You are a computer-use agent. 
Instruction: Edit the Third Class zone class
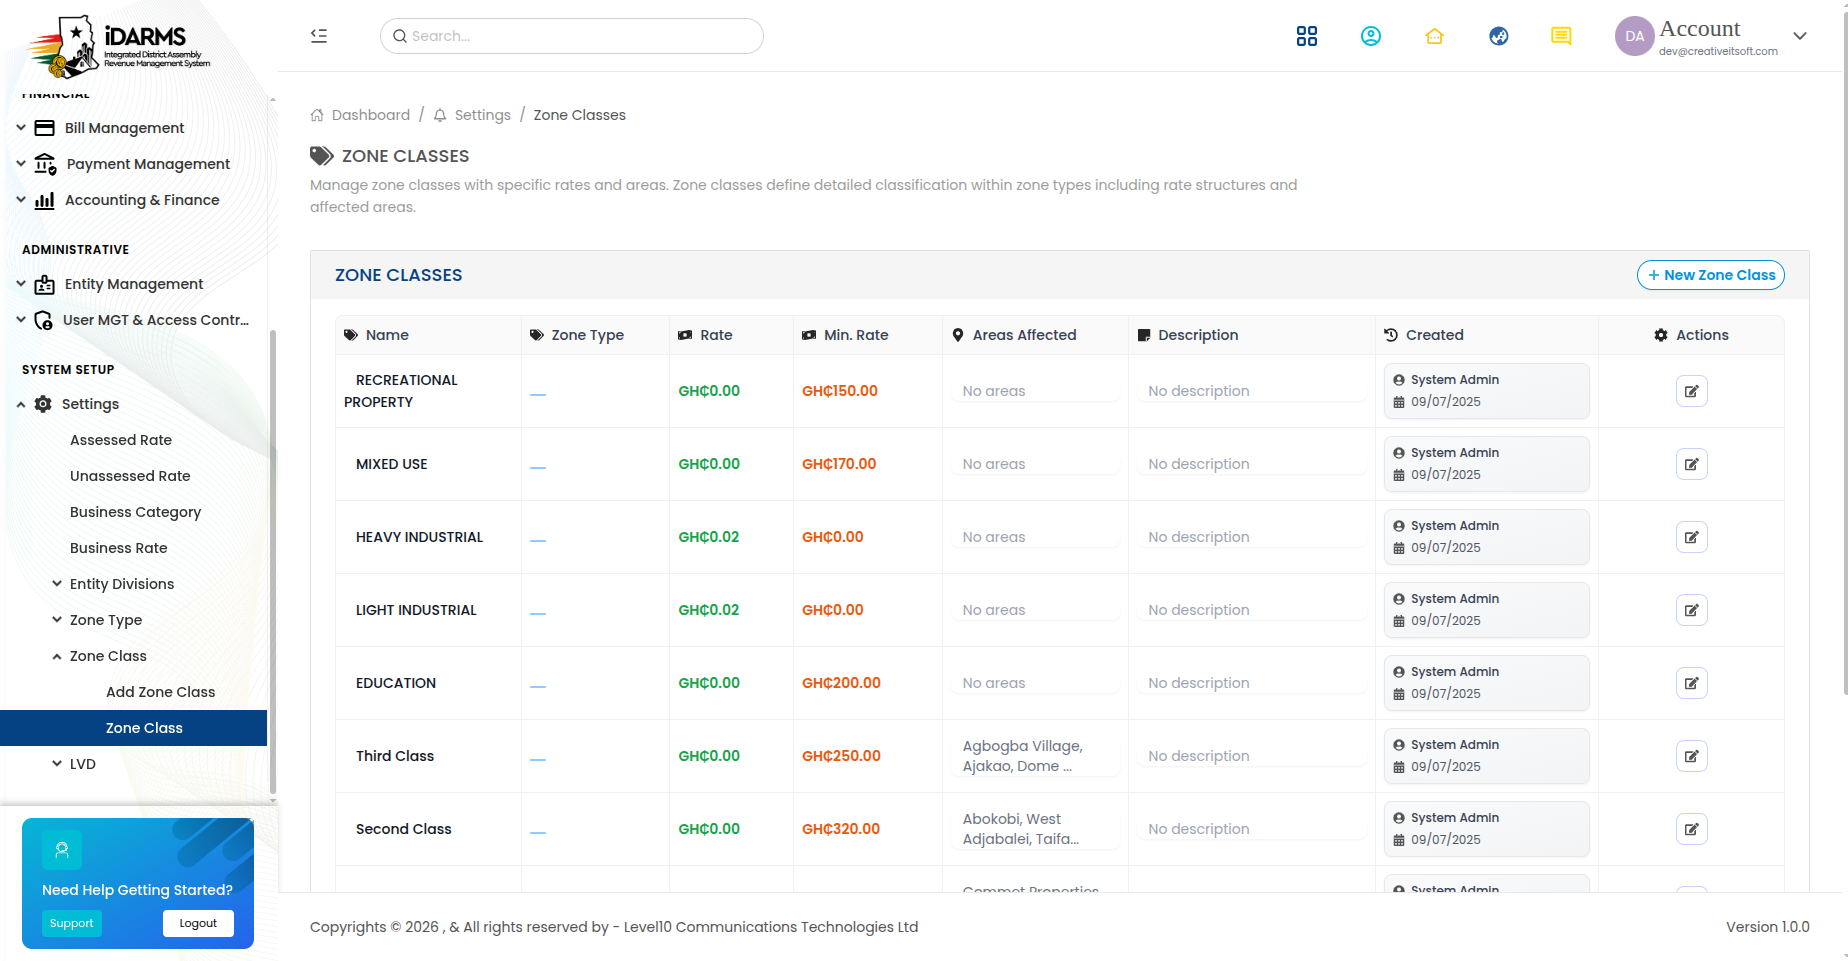(1691, 756)
